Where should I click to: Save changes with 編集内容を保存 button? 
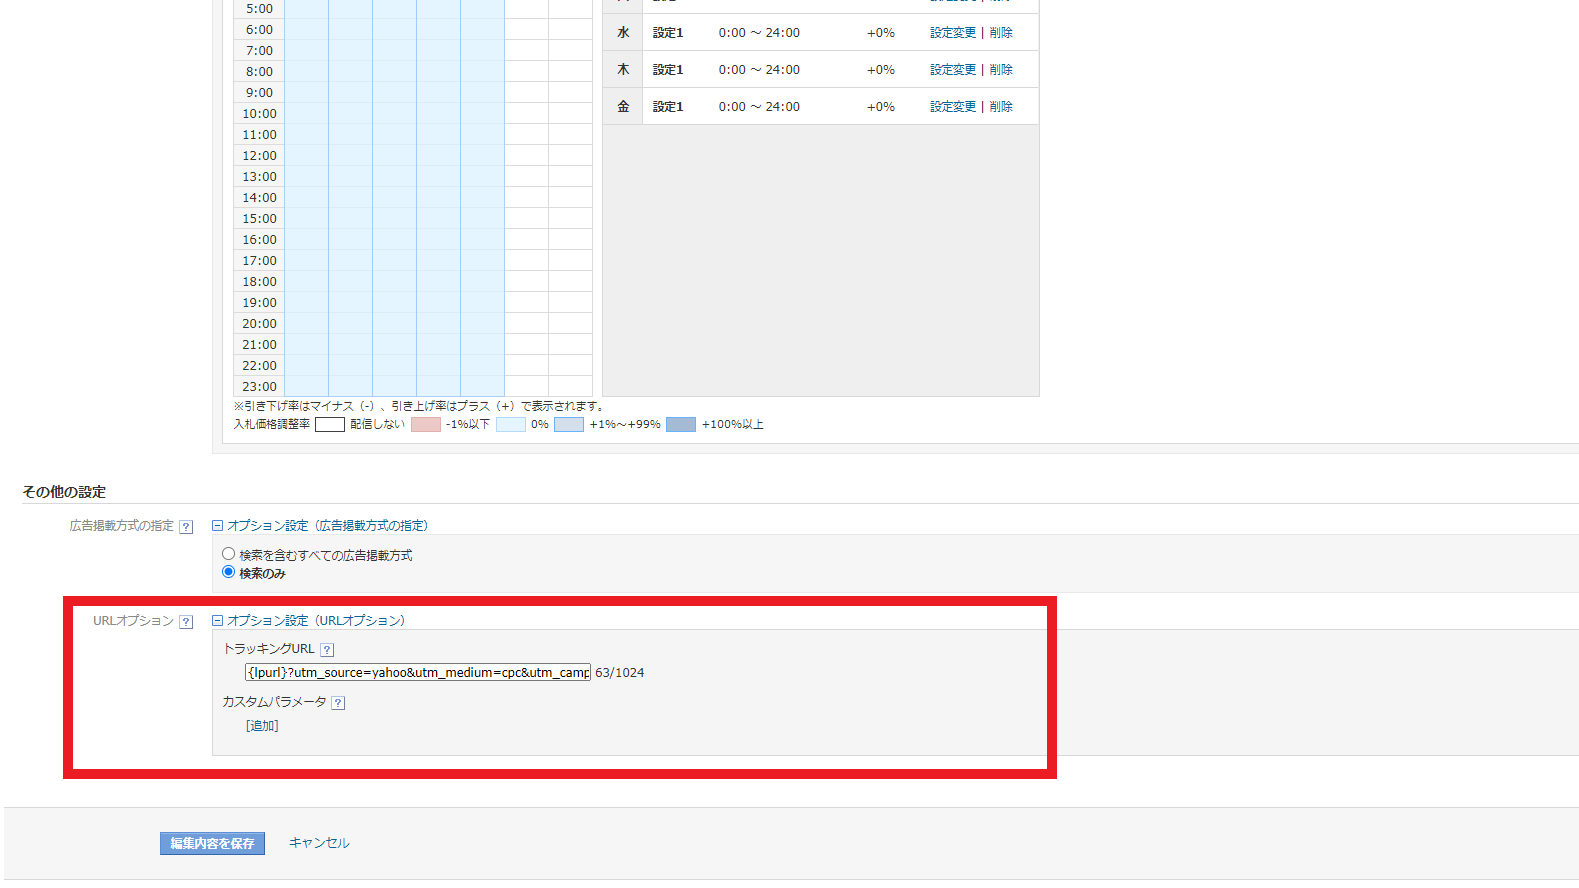coord(212,843)
